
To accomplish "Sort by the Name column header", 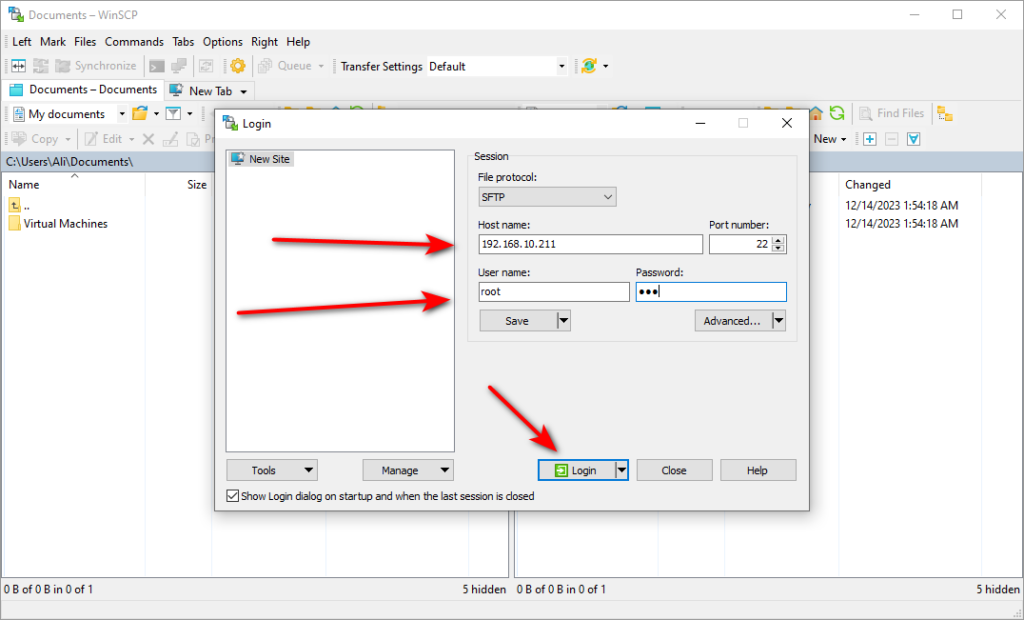I will pos(74,185).
